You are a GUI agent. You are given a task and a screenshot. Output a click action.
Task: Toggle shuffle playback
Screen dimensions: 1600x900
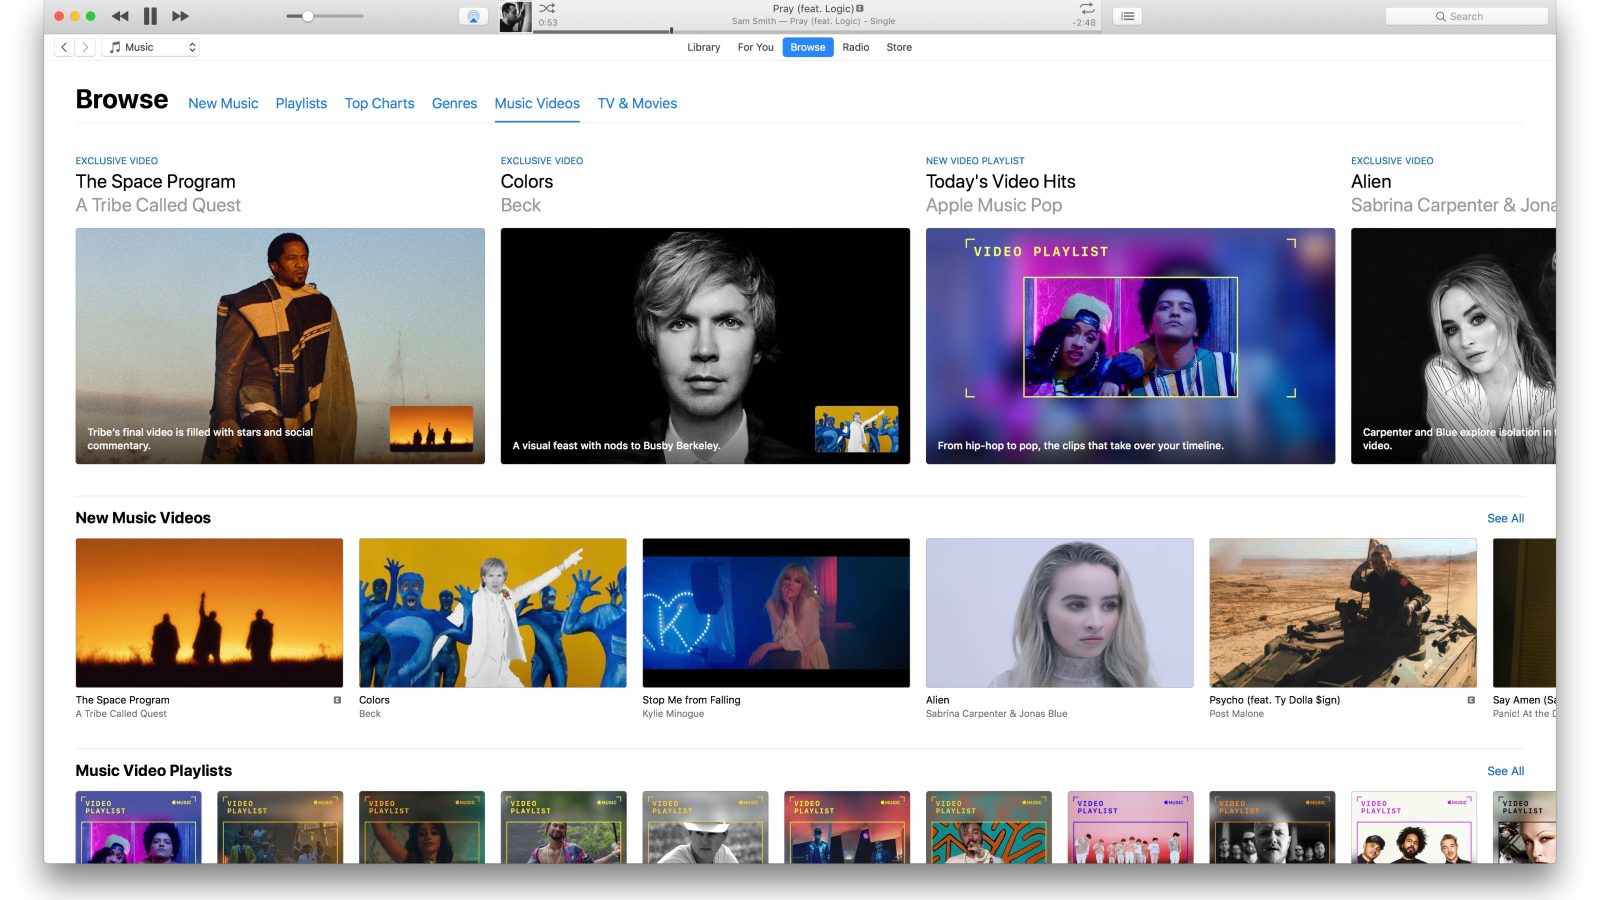click(x=547, y=8)
